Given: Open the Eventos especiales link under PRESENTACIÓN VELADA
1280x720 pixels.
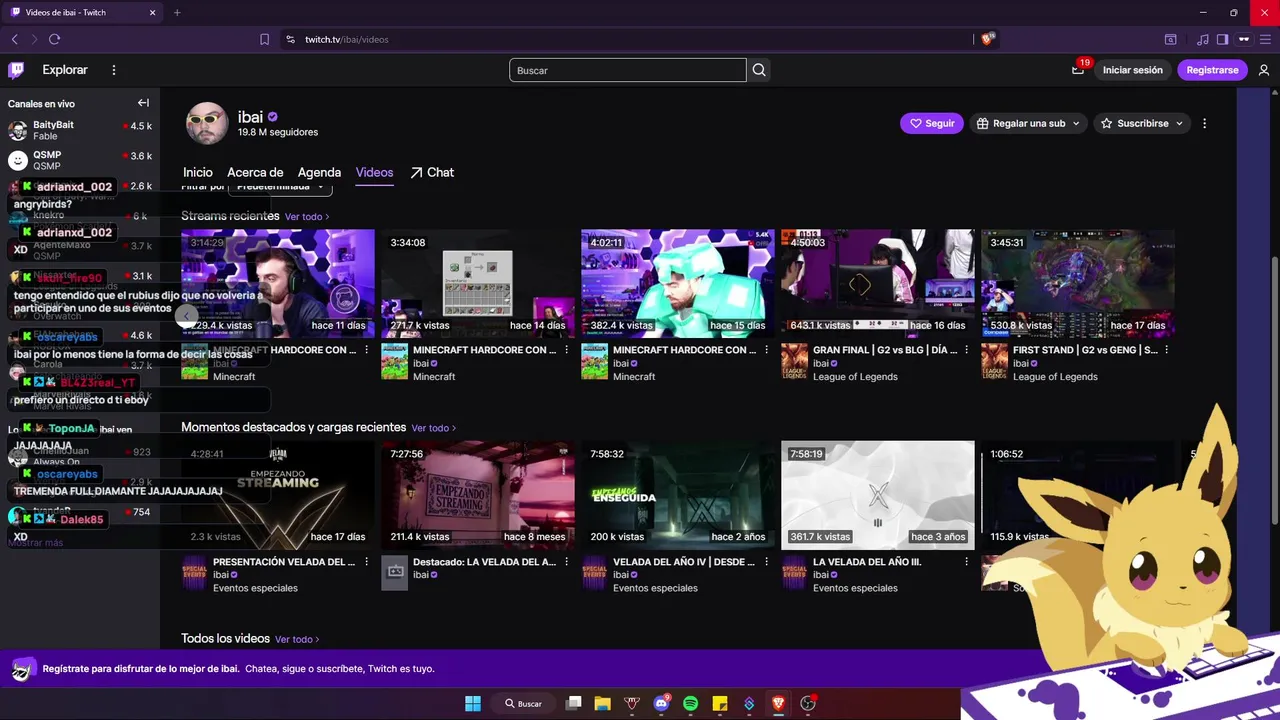Looking at the screenshot, I should (255, 588).
